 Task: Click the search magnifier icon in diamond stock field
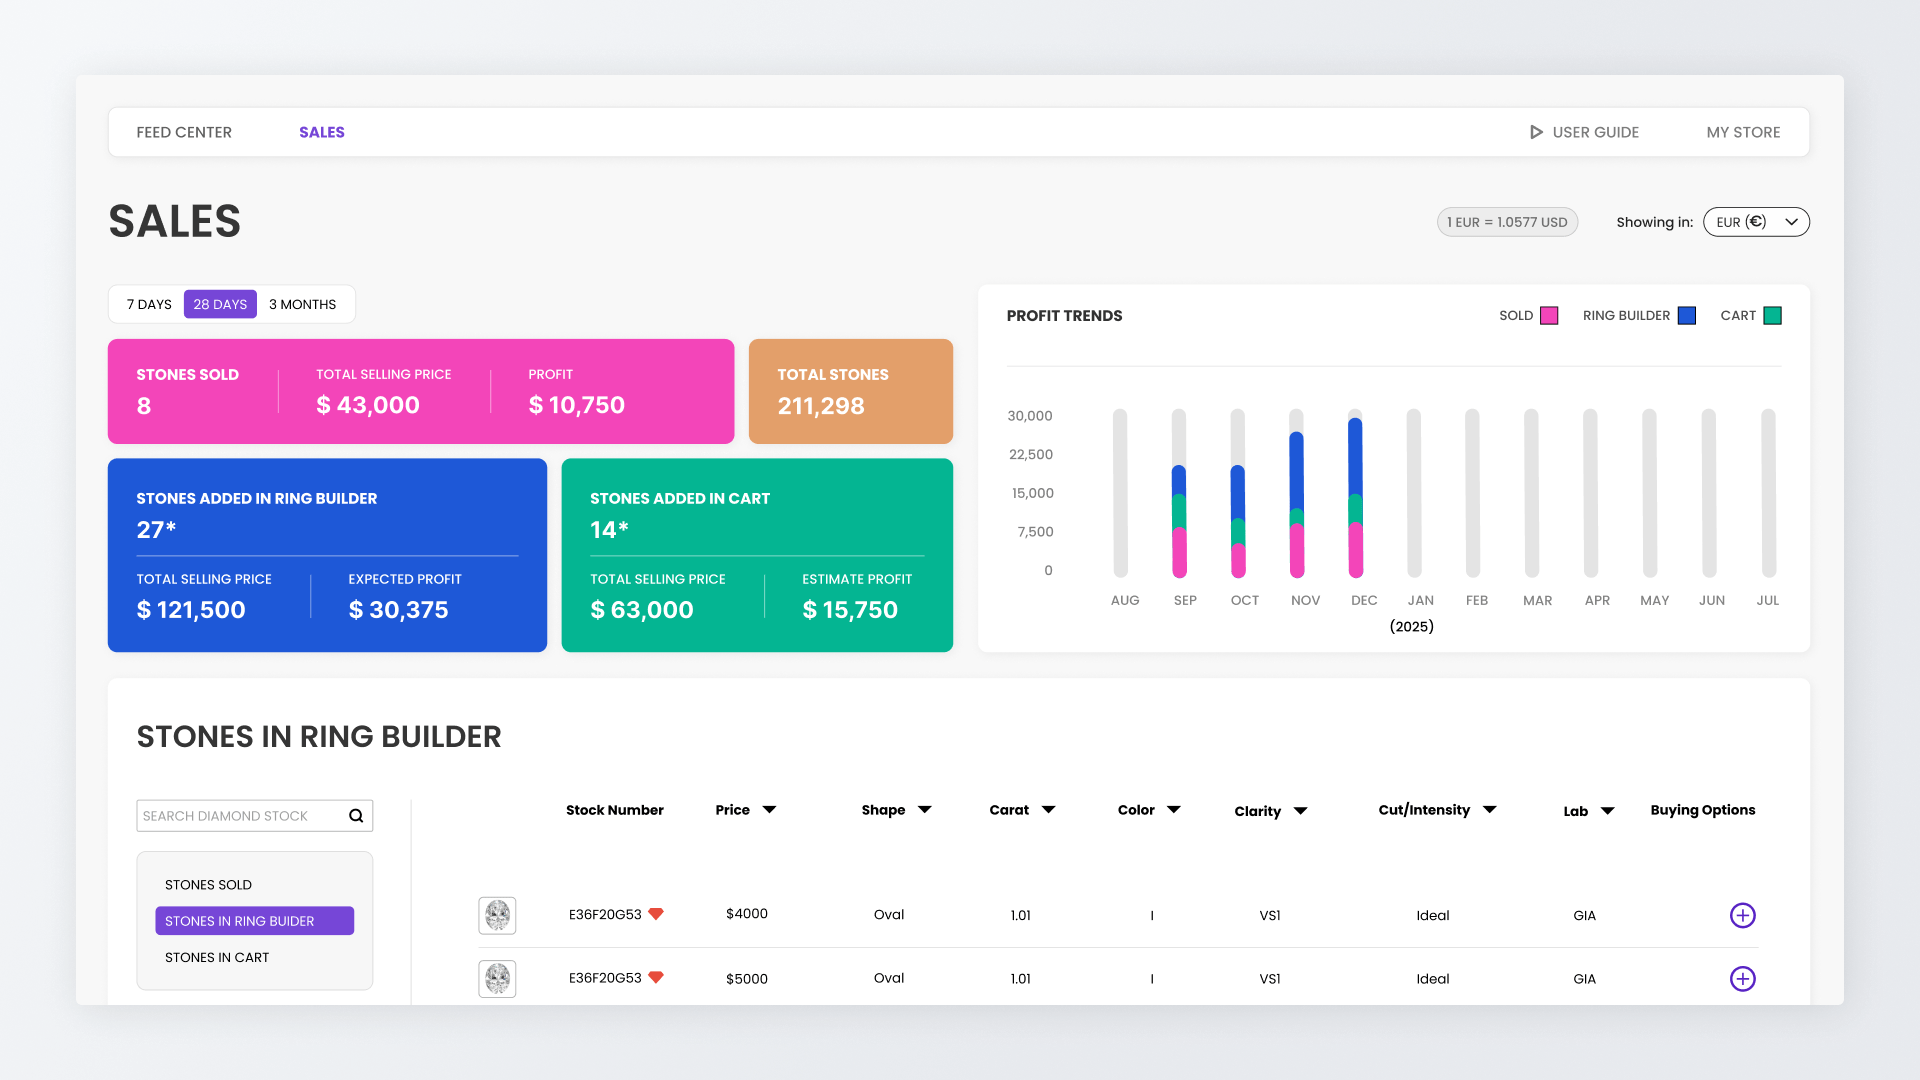356,816
